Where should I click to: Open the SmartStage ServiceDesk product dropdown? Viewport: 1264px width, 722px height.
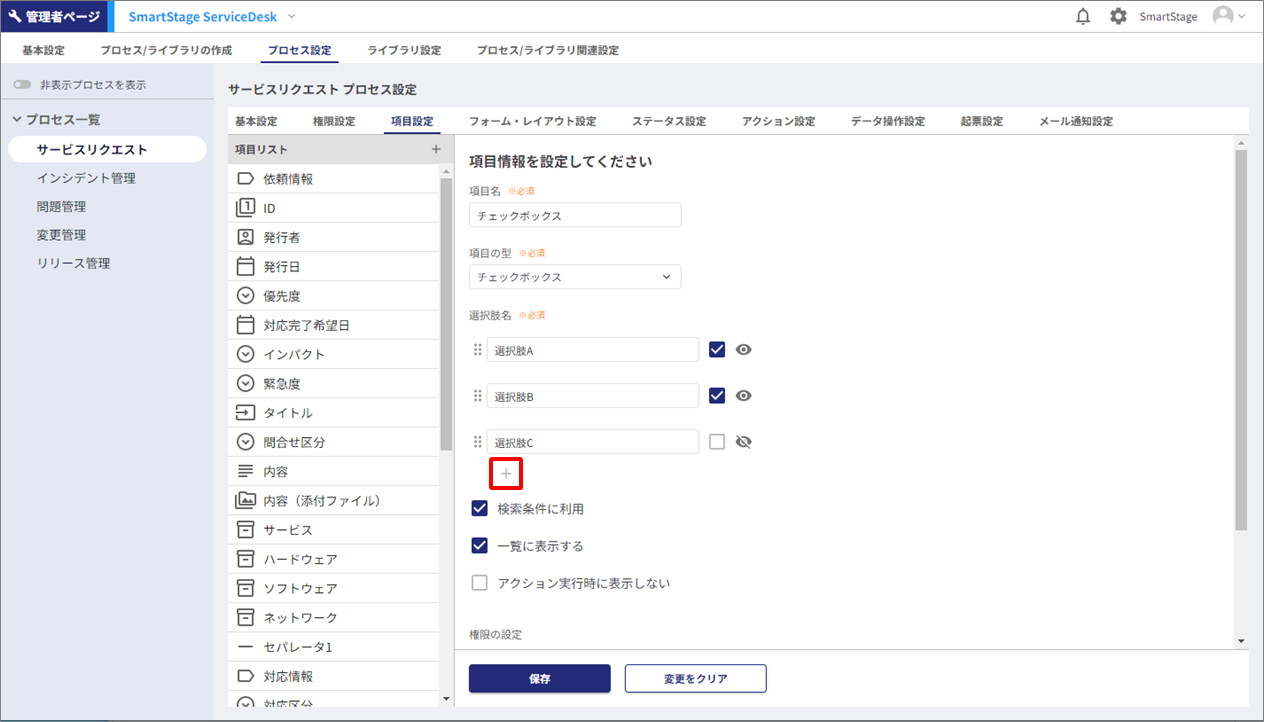pyautogui.click(x=291, y=17)
